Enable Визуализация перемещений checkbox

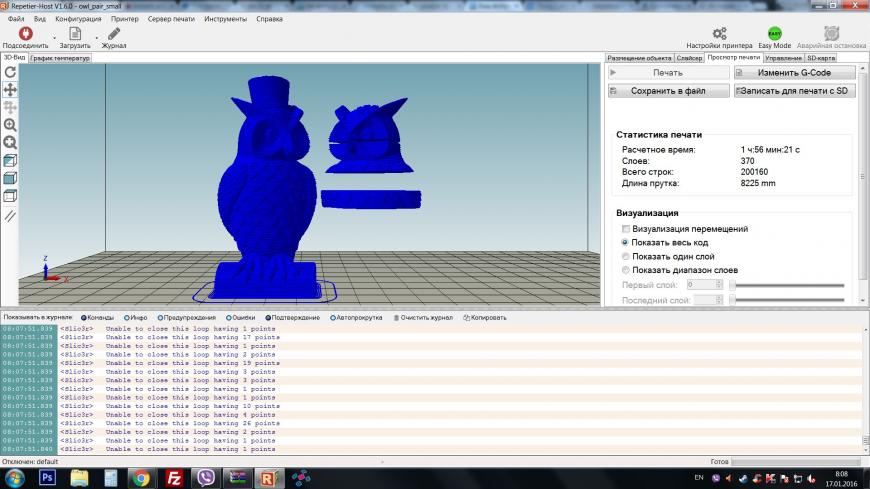click(626, 229)
